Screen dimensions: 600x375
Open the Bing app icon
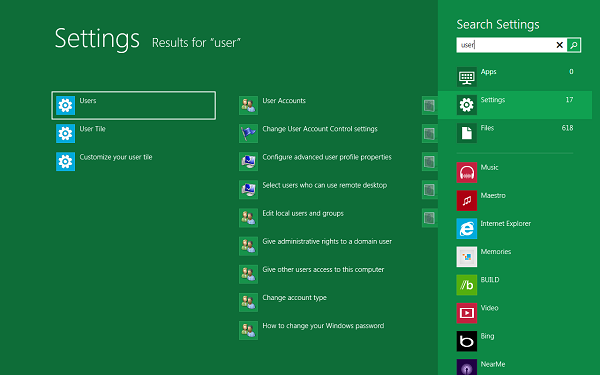[x=466, y=341]
